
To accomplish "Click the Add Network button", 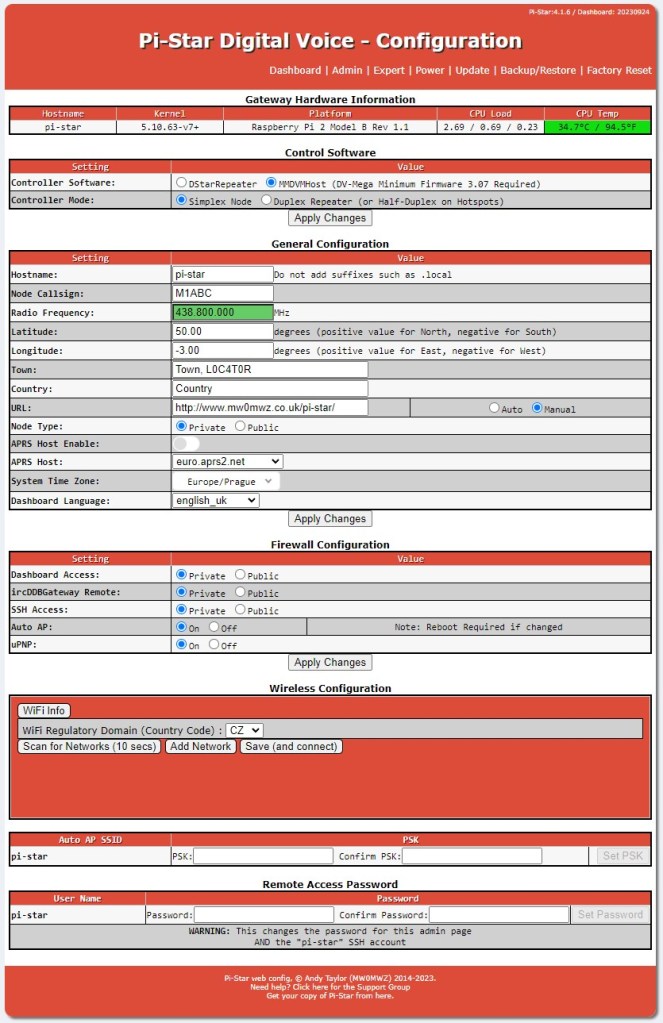I will coord(200,747).
